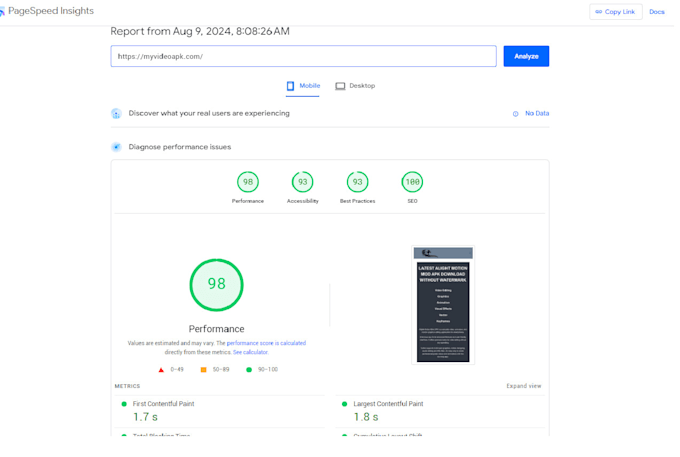
Task: Click the Copy Link button
Action: click(x=615, y=12)
